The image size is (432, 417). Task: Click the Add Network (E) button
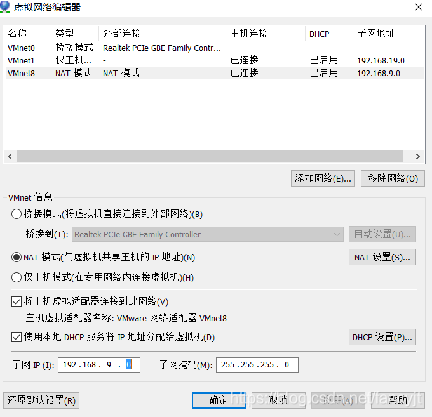(x=323, y=179)
